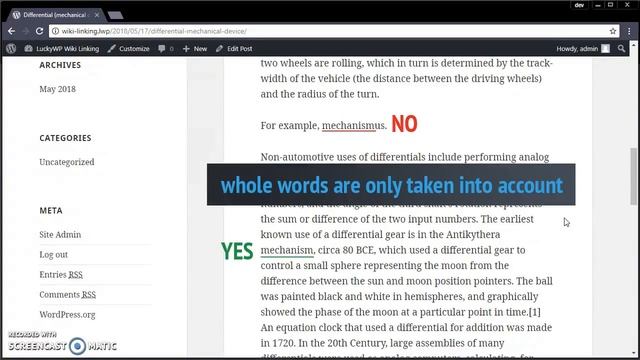This screenshot has width=640, height=360.
Task: Follow the underlined mechanism link after Antikythera
Action: [x=287, y=250]
